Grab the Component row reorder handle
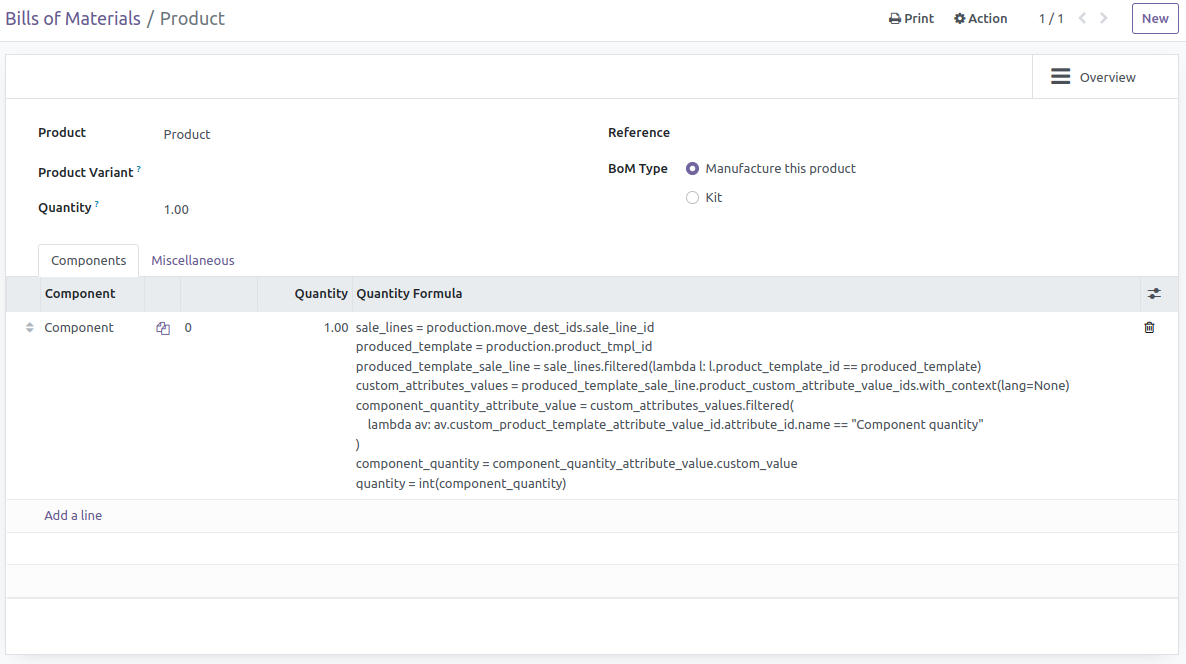 (29, 327)
